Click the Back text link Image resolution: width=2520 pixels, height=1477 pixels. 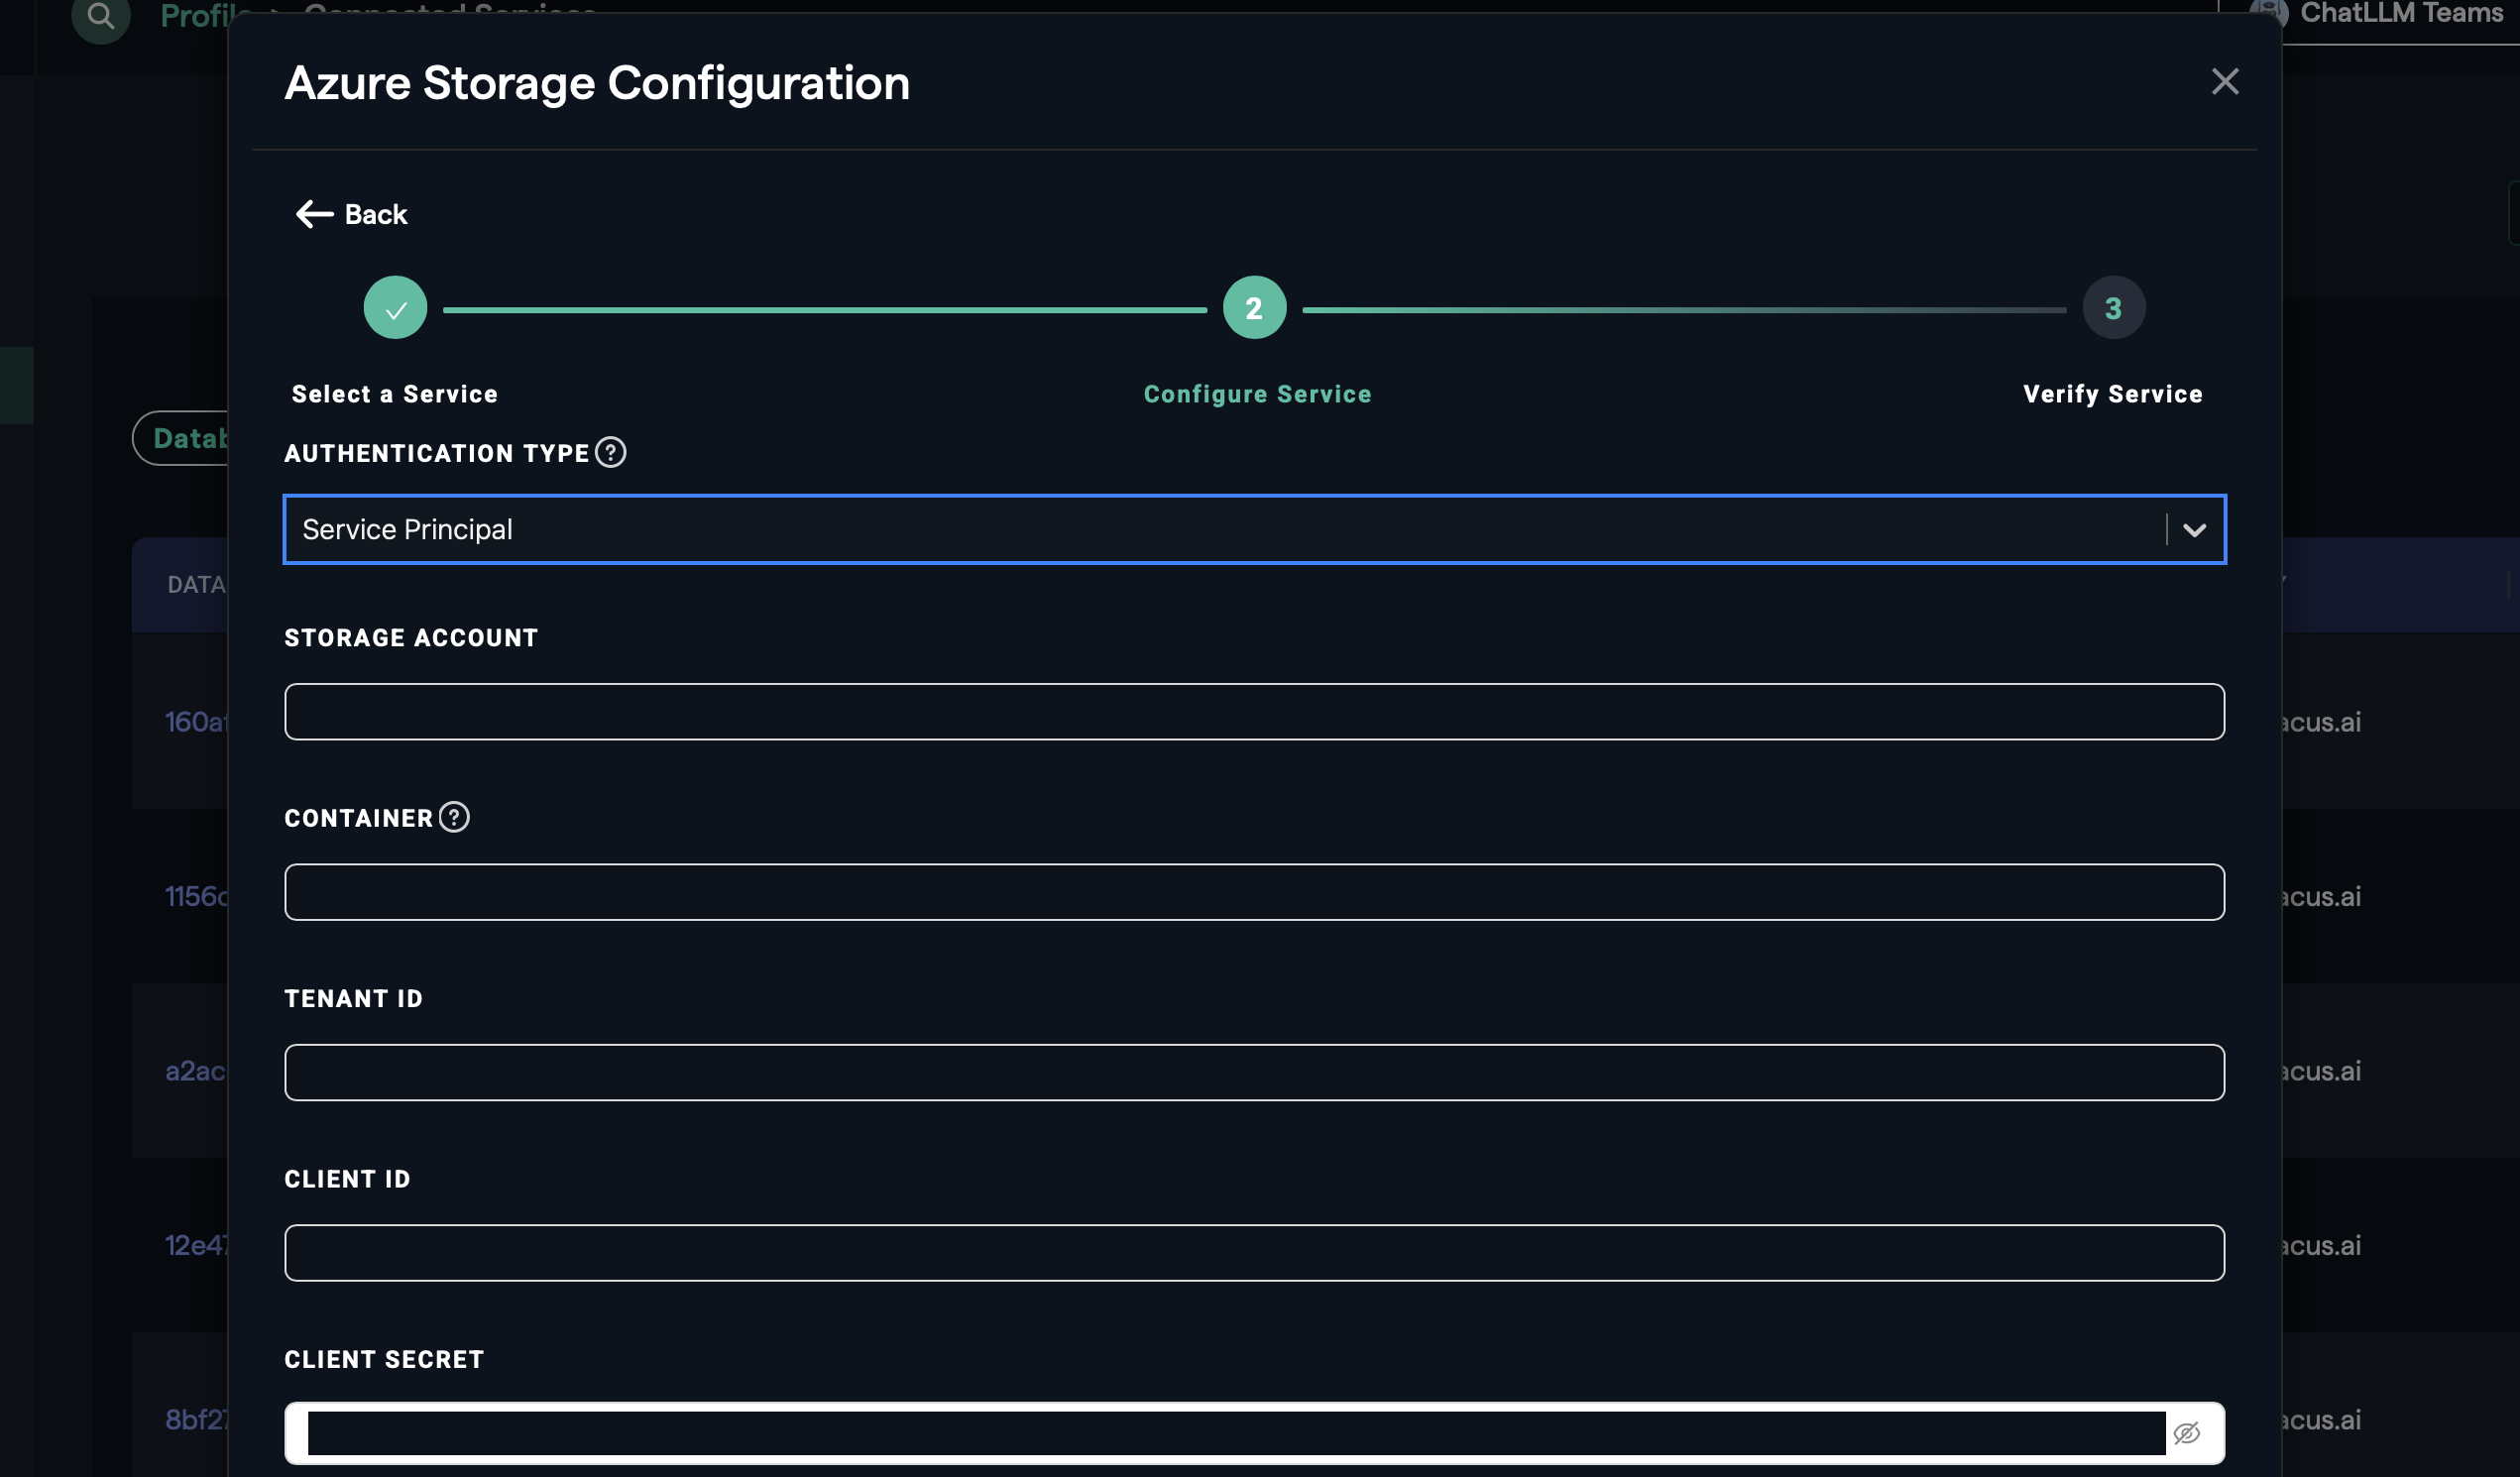tap(376, 214)
